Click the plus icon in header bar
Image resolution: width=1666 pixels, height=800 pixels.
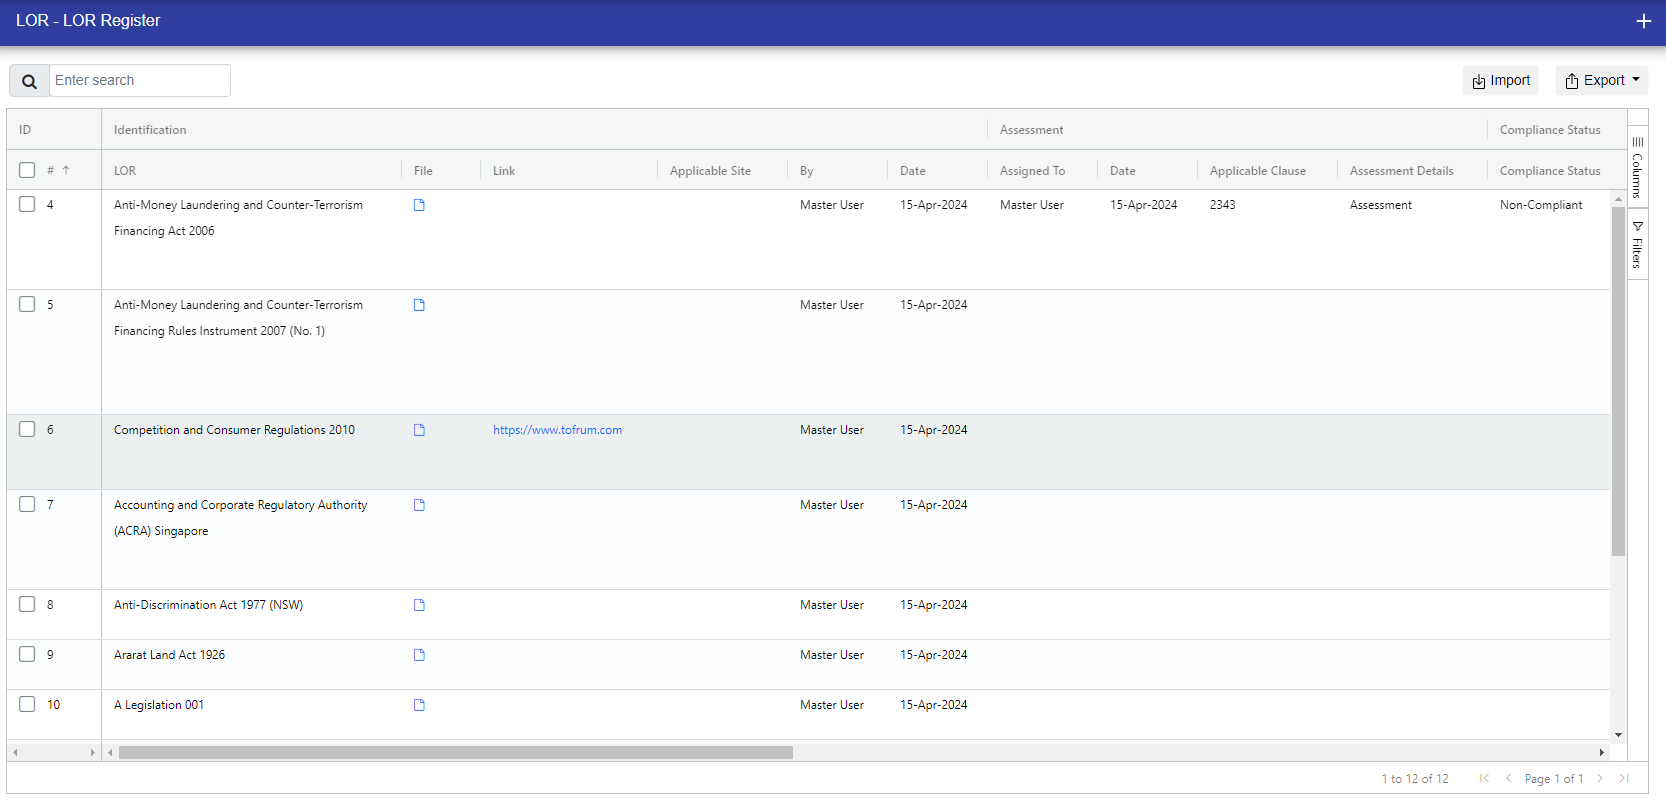click(x=1643, y=21)
